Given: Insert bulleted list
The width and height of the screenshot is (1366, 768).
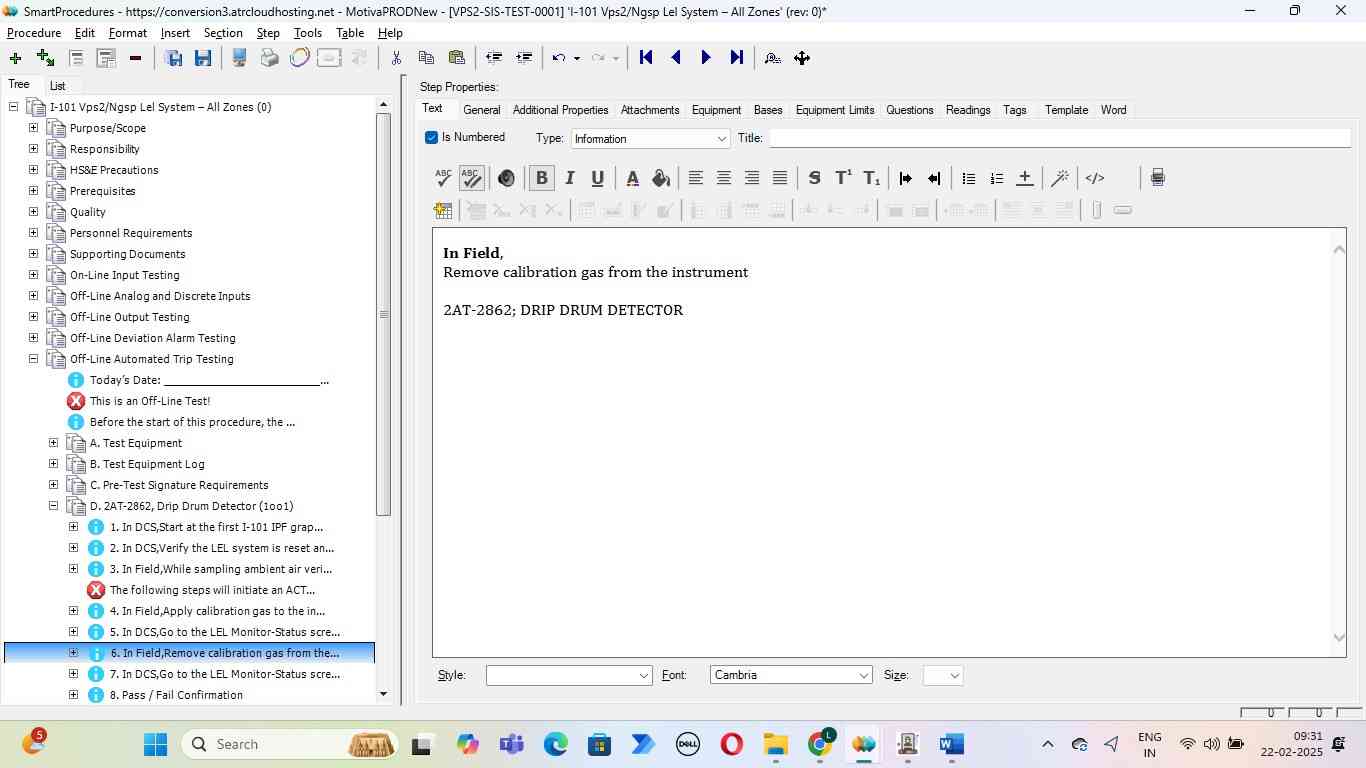Looking at the screenshot, I should (968, 178).
